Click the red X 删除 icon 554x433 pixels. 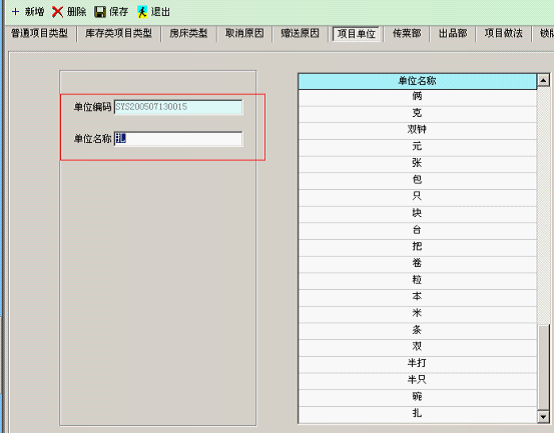[57, 12]
